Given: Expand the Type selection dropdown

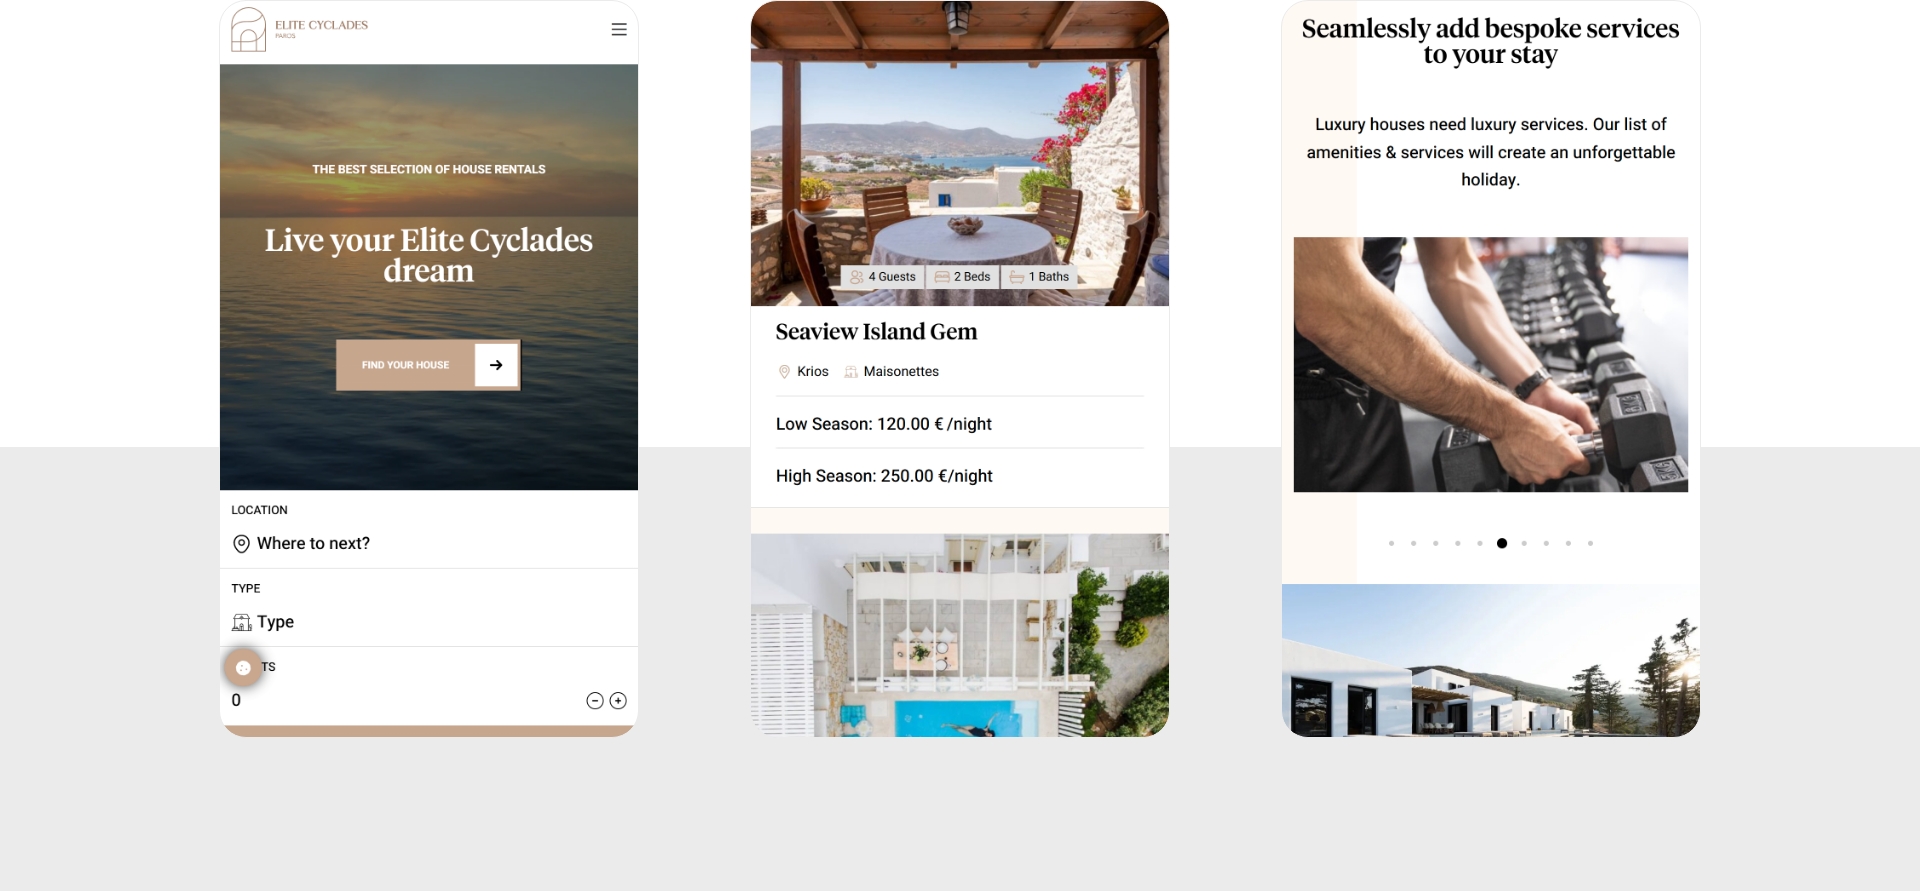Looking at the screenshot, I should point(429,622).
